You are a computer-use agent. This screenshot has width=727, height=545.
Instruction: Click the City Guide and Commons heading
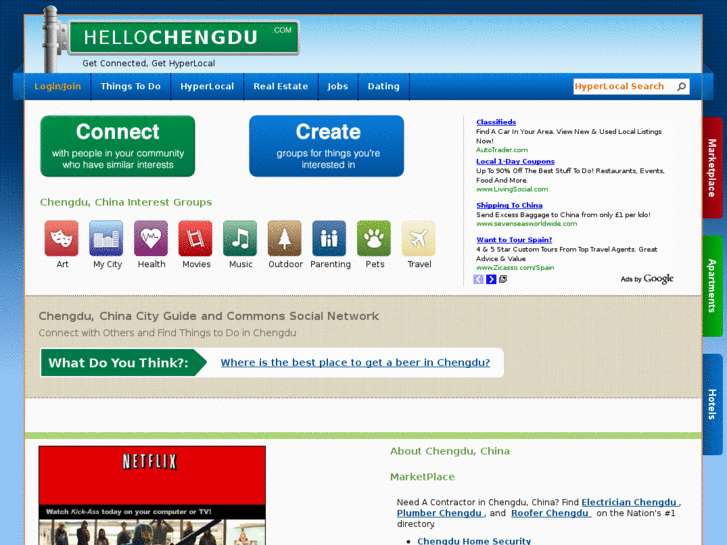209,316
